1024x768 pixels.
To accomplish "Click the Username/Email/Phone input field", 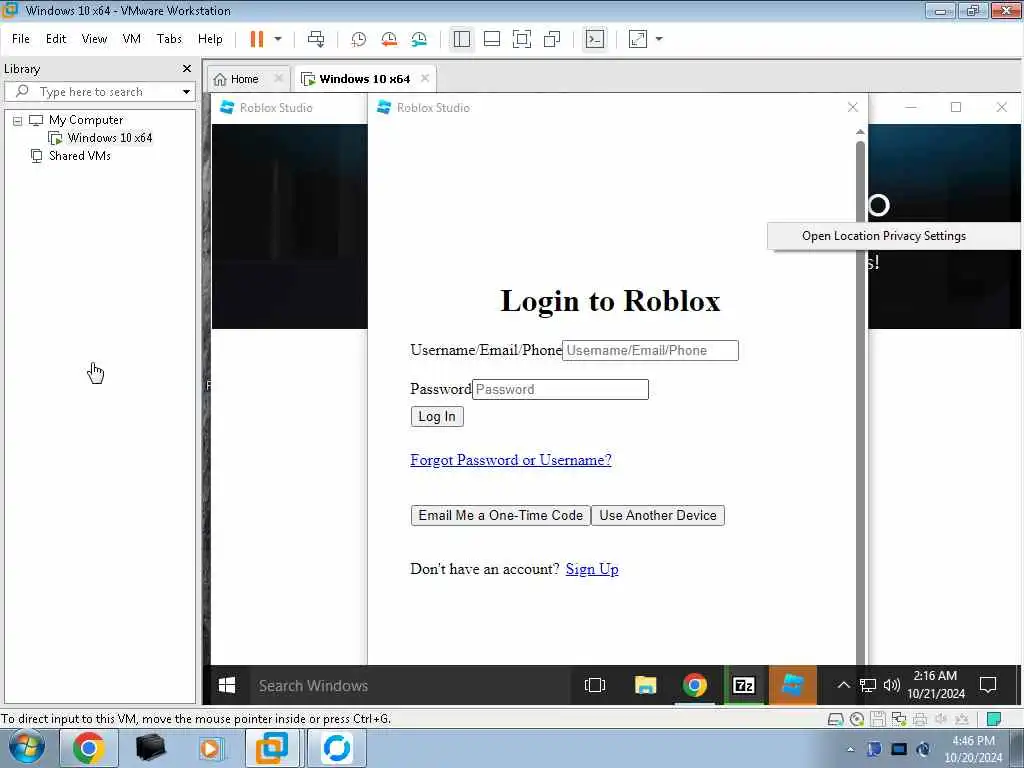I will tap(650, 350).
